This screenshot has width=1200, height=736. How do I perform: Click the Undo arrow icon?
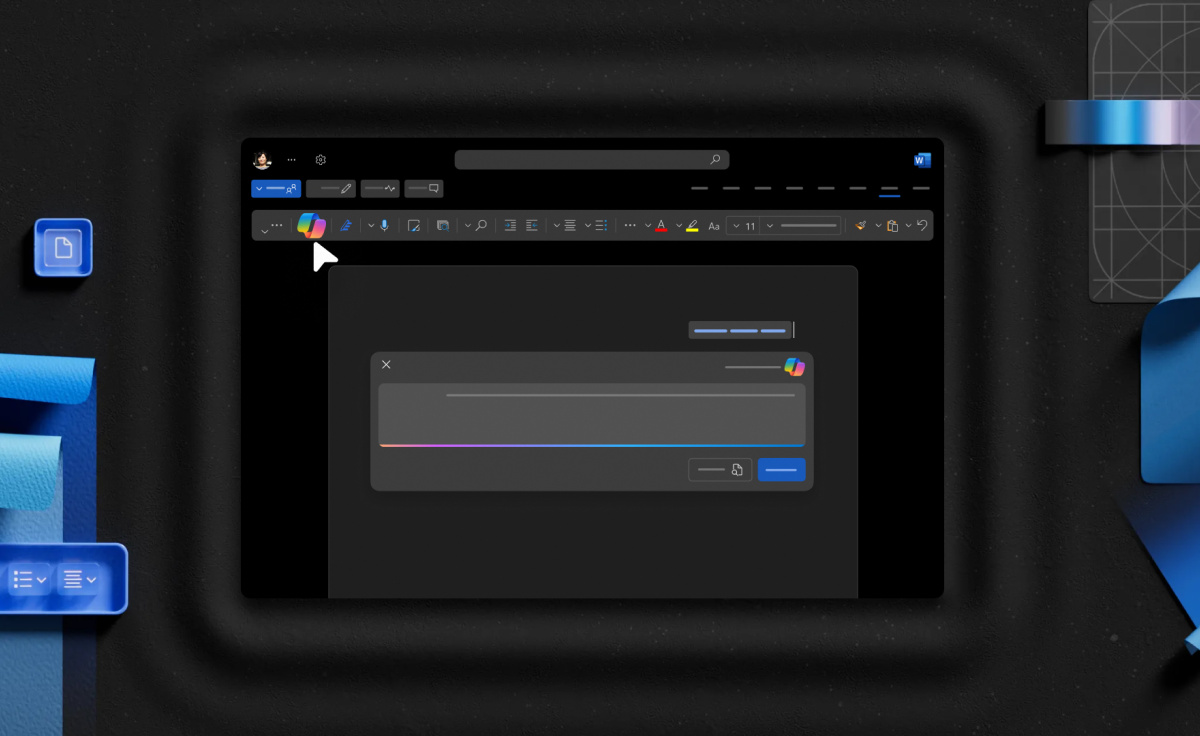pos(922,226)
